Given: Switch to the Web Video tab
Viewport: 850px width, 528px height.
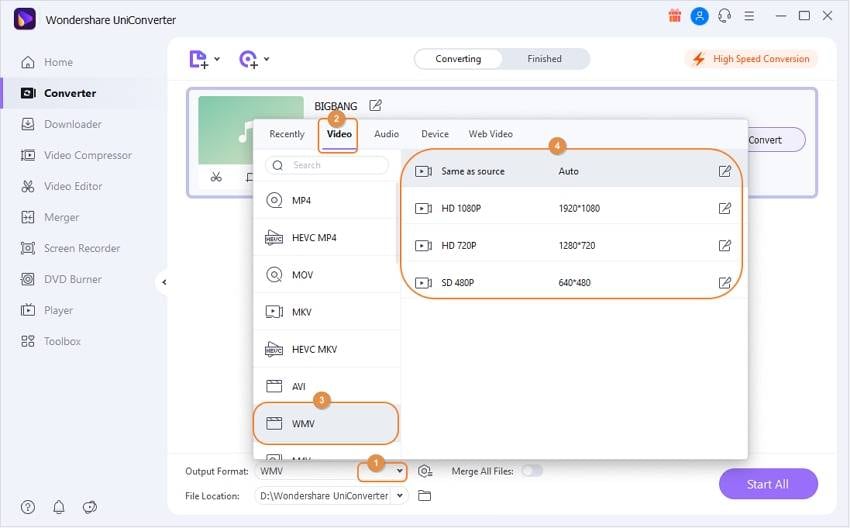Looking at the screenshot, I should (491, 134).
